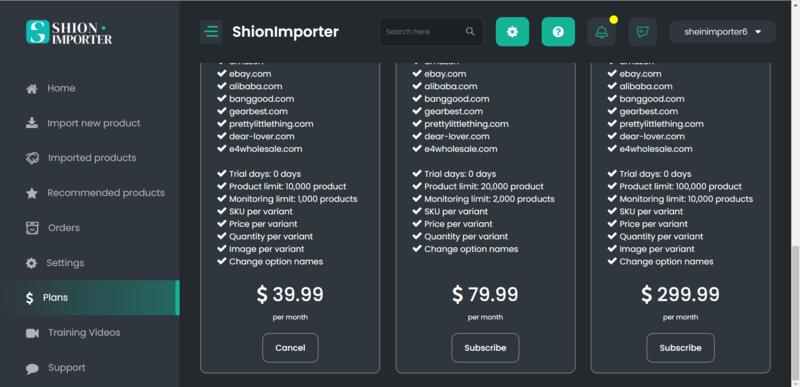Viewport: 800px width, 387px height.
Task: Click the Orders box icon
Action: click(x=32, y=228)
